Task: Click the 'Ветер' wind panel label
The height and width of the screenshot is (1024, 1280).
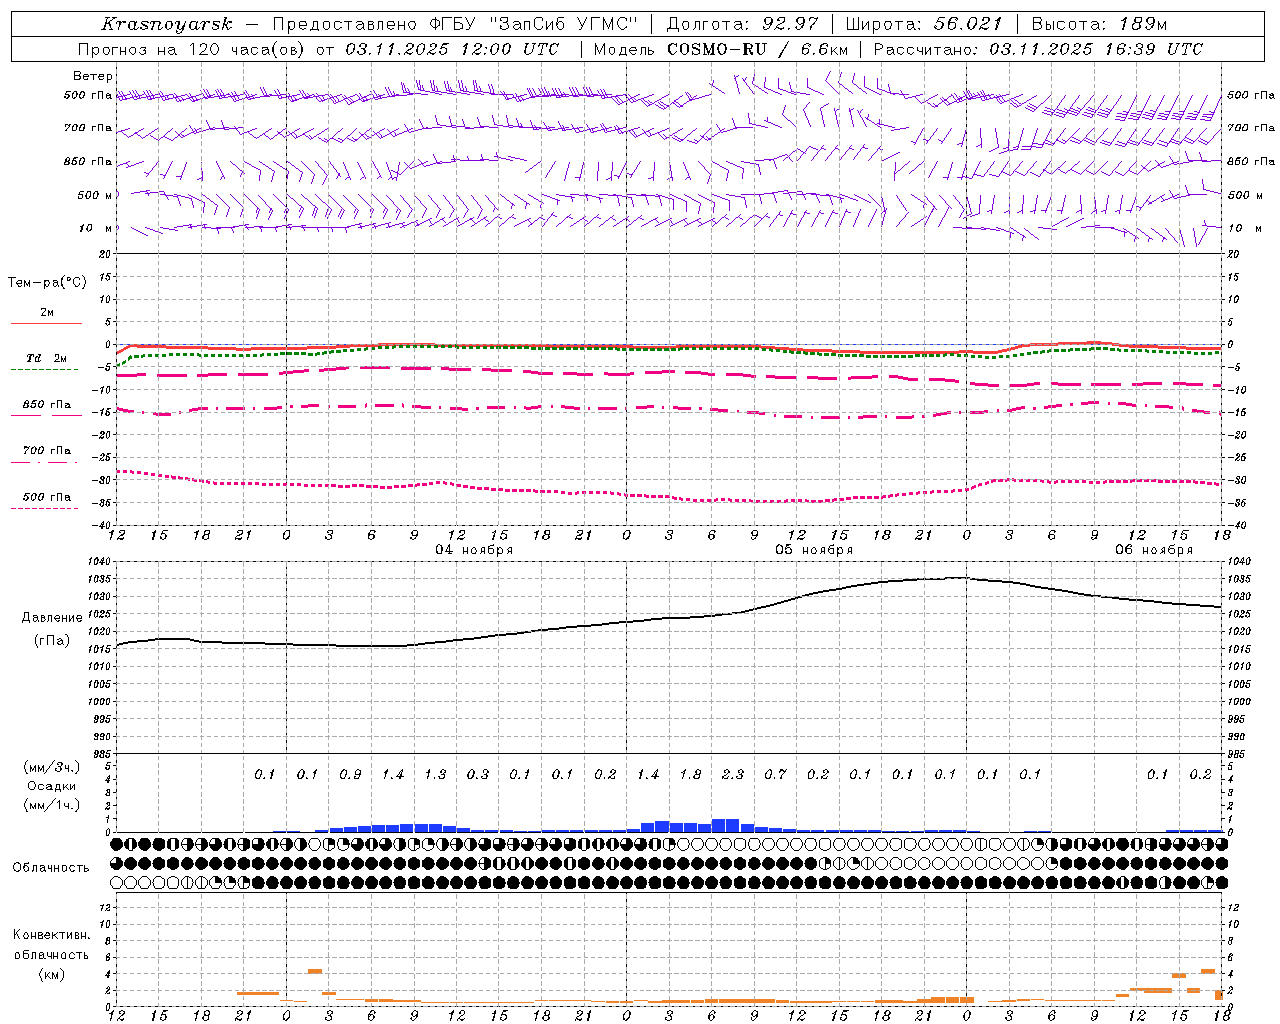Action: point(93,76)
